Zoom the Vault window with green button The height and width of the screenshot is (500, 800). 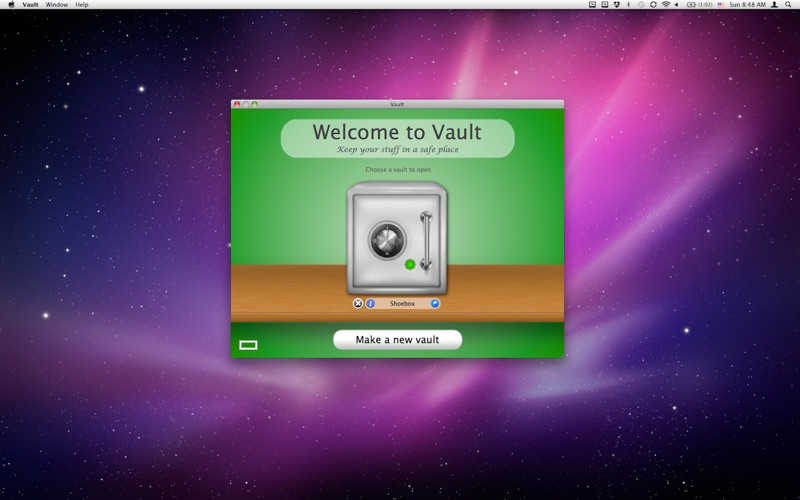[x=255, y=104]
